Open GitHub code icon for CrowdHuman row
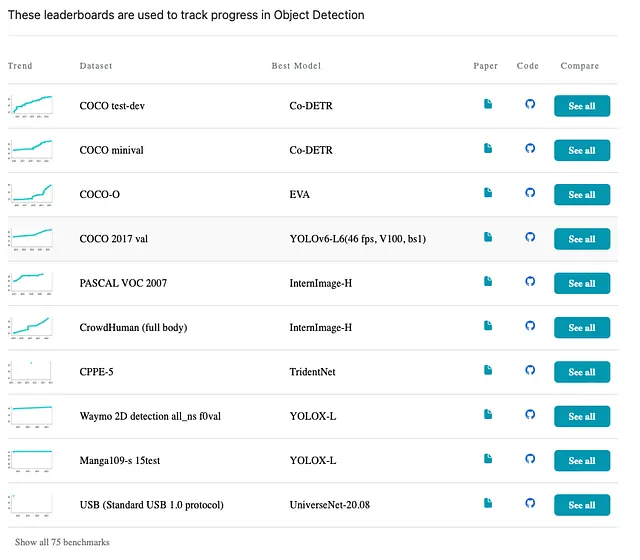The height and width of the screenshot is (560, 640). pos(530,326)
